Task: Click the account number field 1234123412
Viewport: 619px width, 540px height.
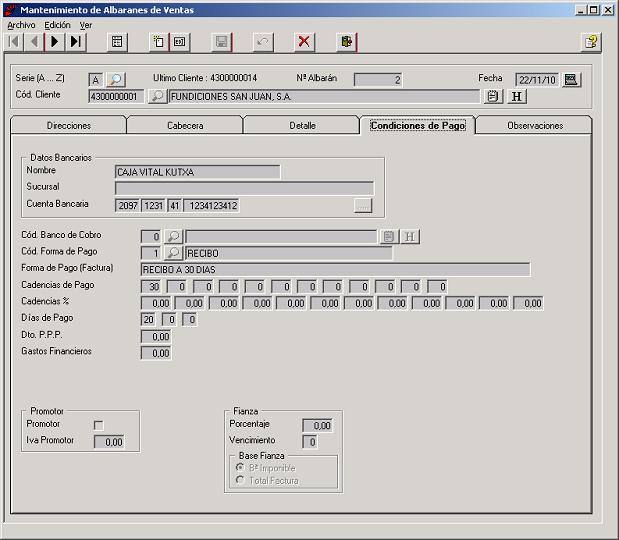Action: click(x=211, y=206)
